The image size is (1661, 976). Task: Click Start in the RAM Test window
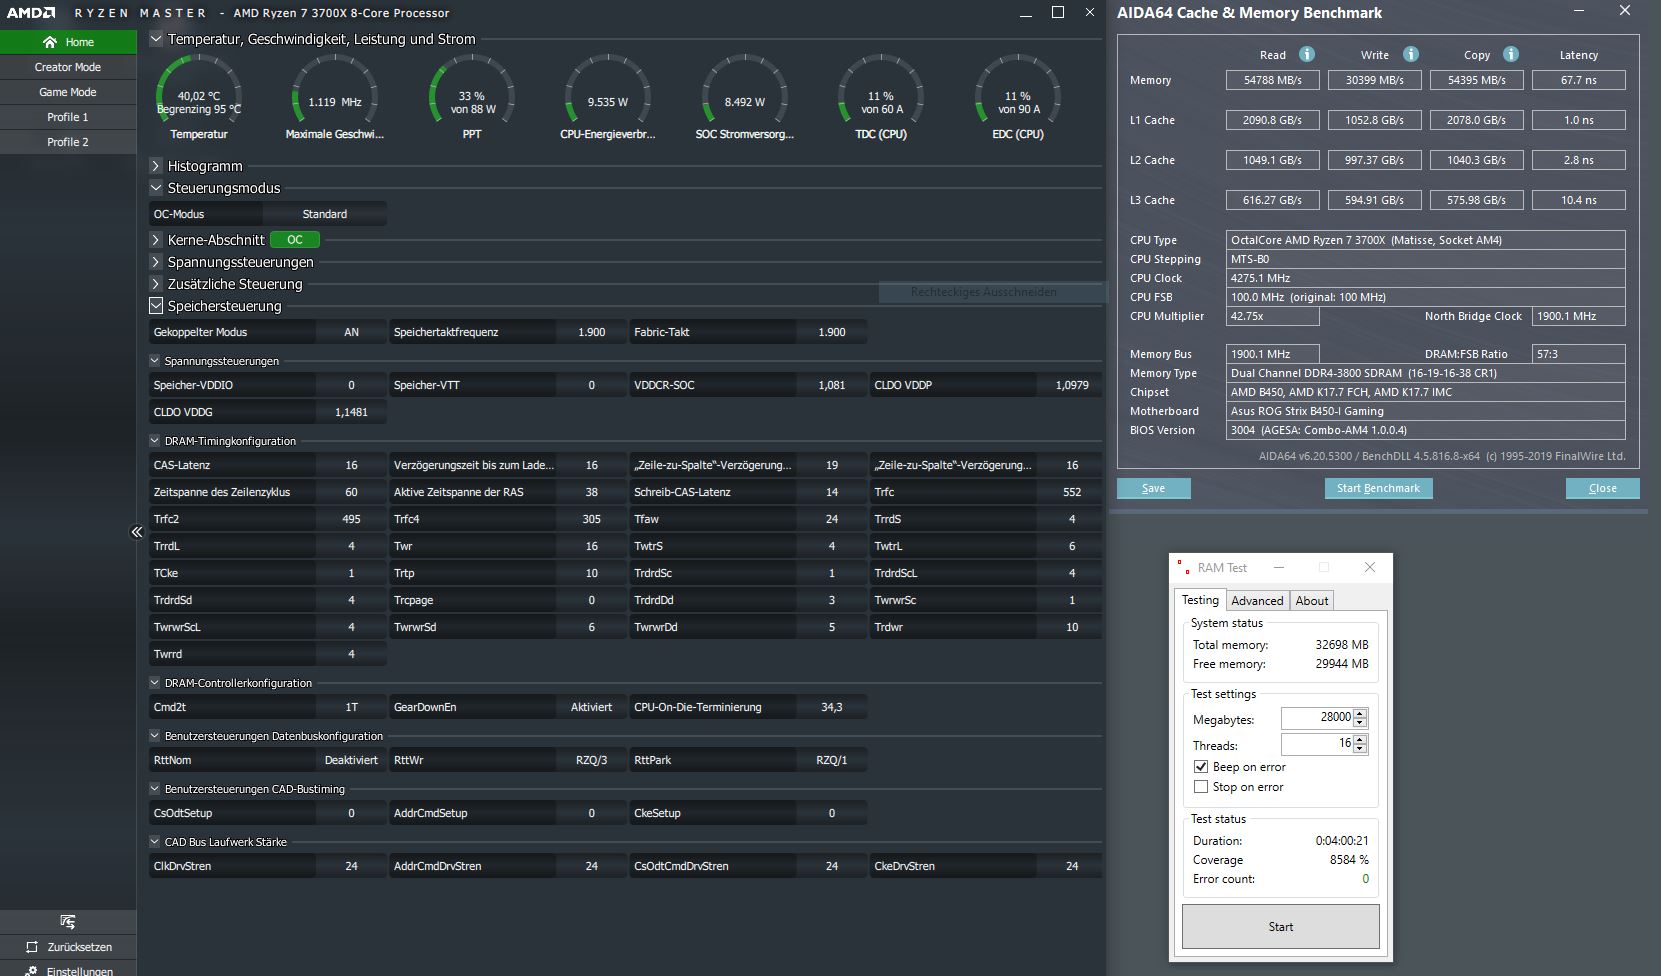pos(1281,927)
